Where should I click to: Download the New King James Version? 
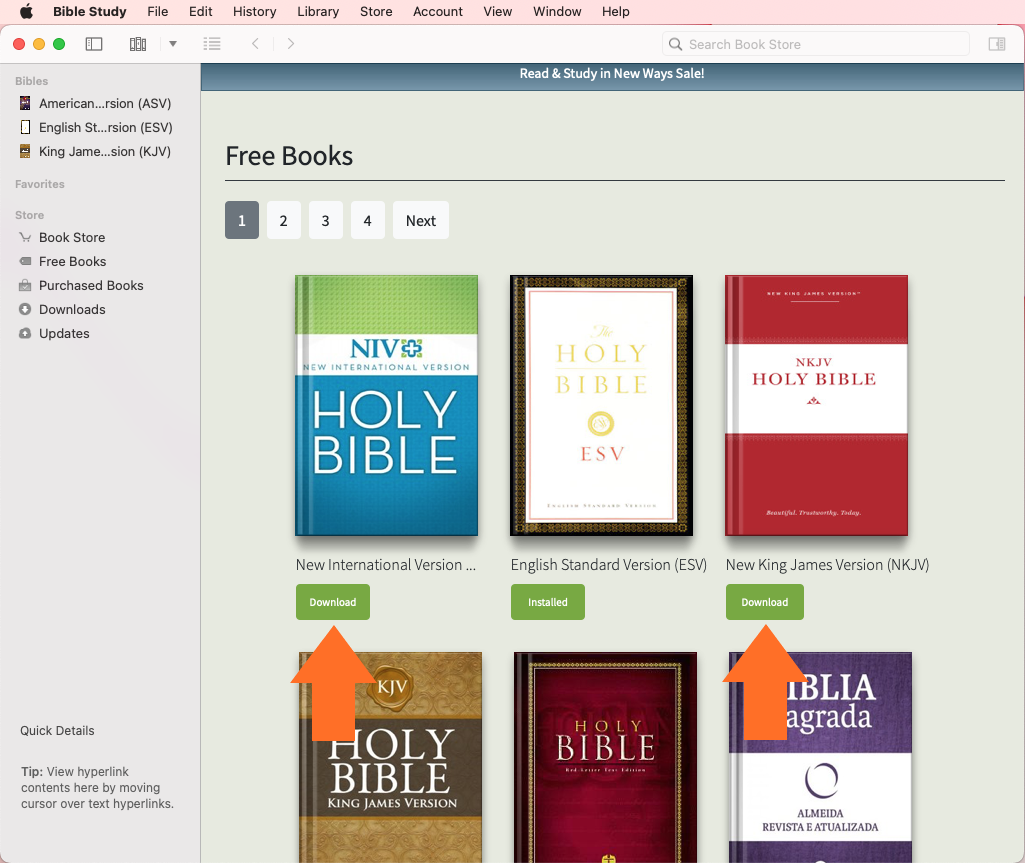pyautogui.click(x=764, y=602)
